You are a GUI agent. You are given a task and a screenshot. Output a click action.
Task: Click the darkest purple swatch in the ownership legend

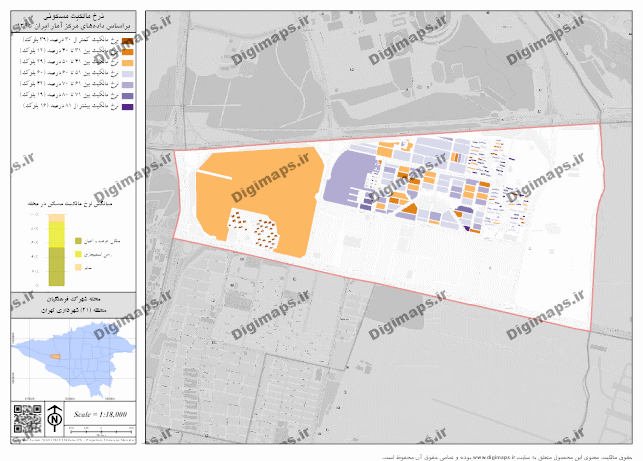(125, 105)
